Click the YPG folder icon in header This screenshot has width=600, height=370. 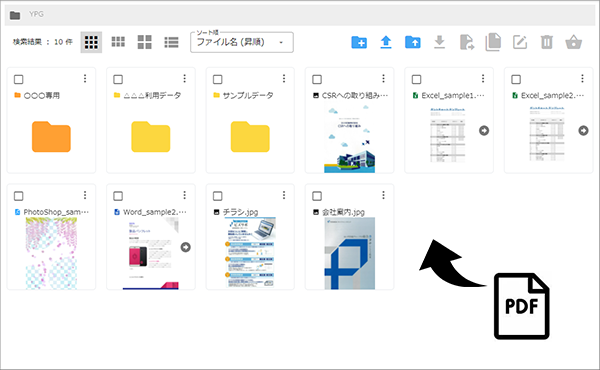click(x=15, y=15)
